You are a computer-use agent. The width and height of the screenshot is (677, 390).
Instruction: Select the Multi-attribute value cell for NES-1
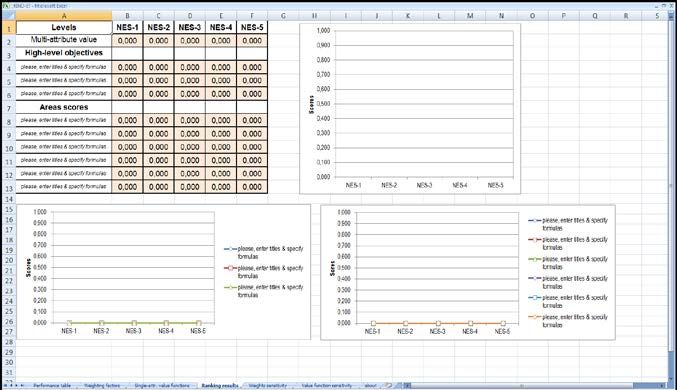coord(127,41)
